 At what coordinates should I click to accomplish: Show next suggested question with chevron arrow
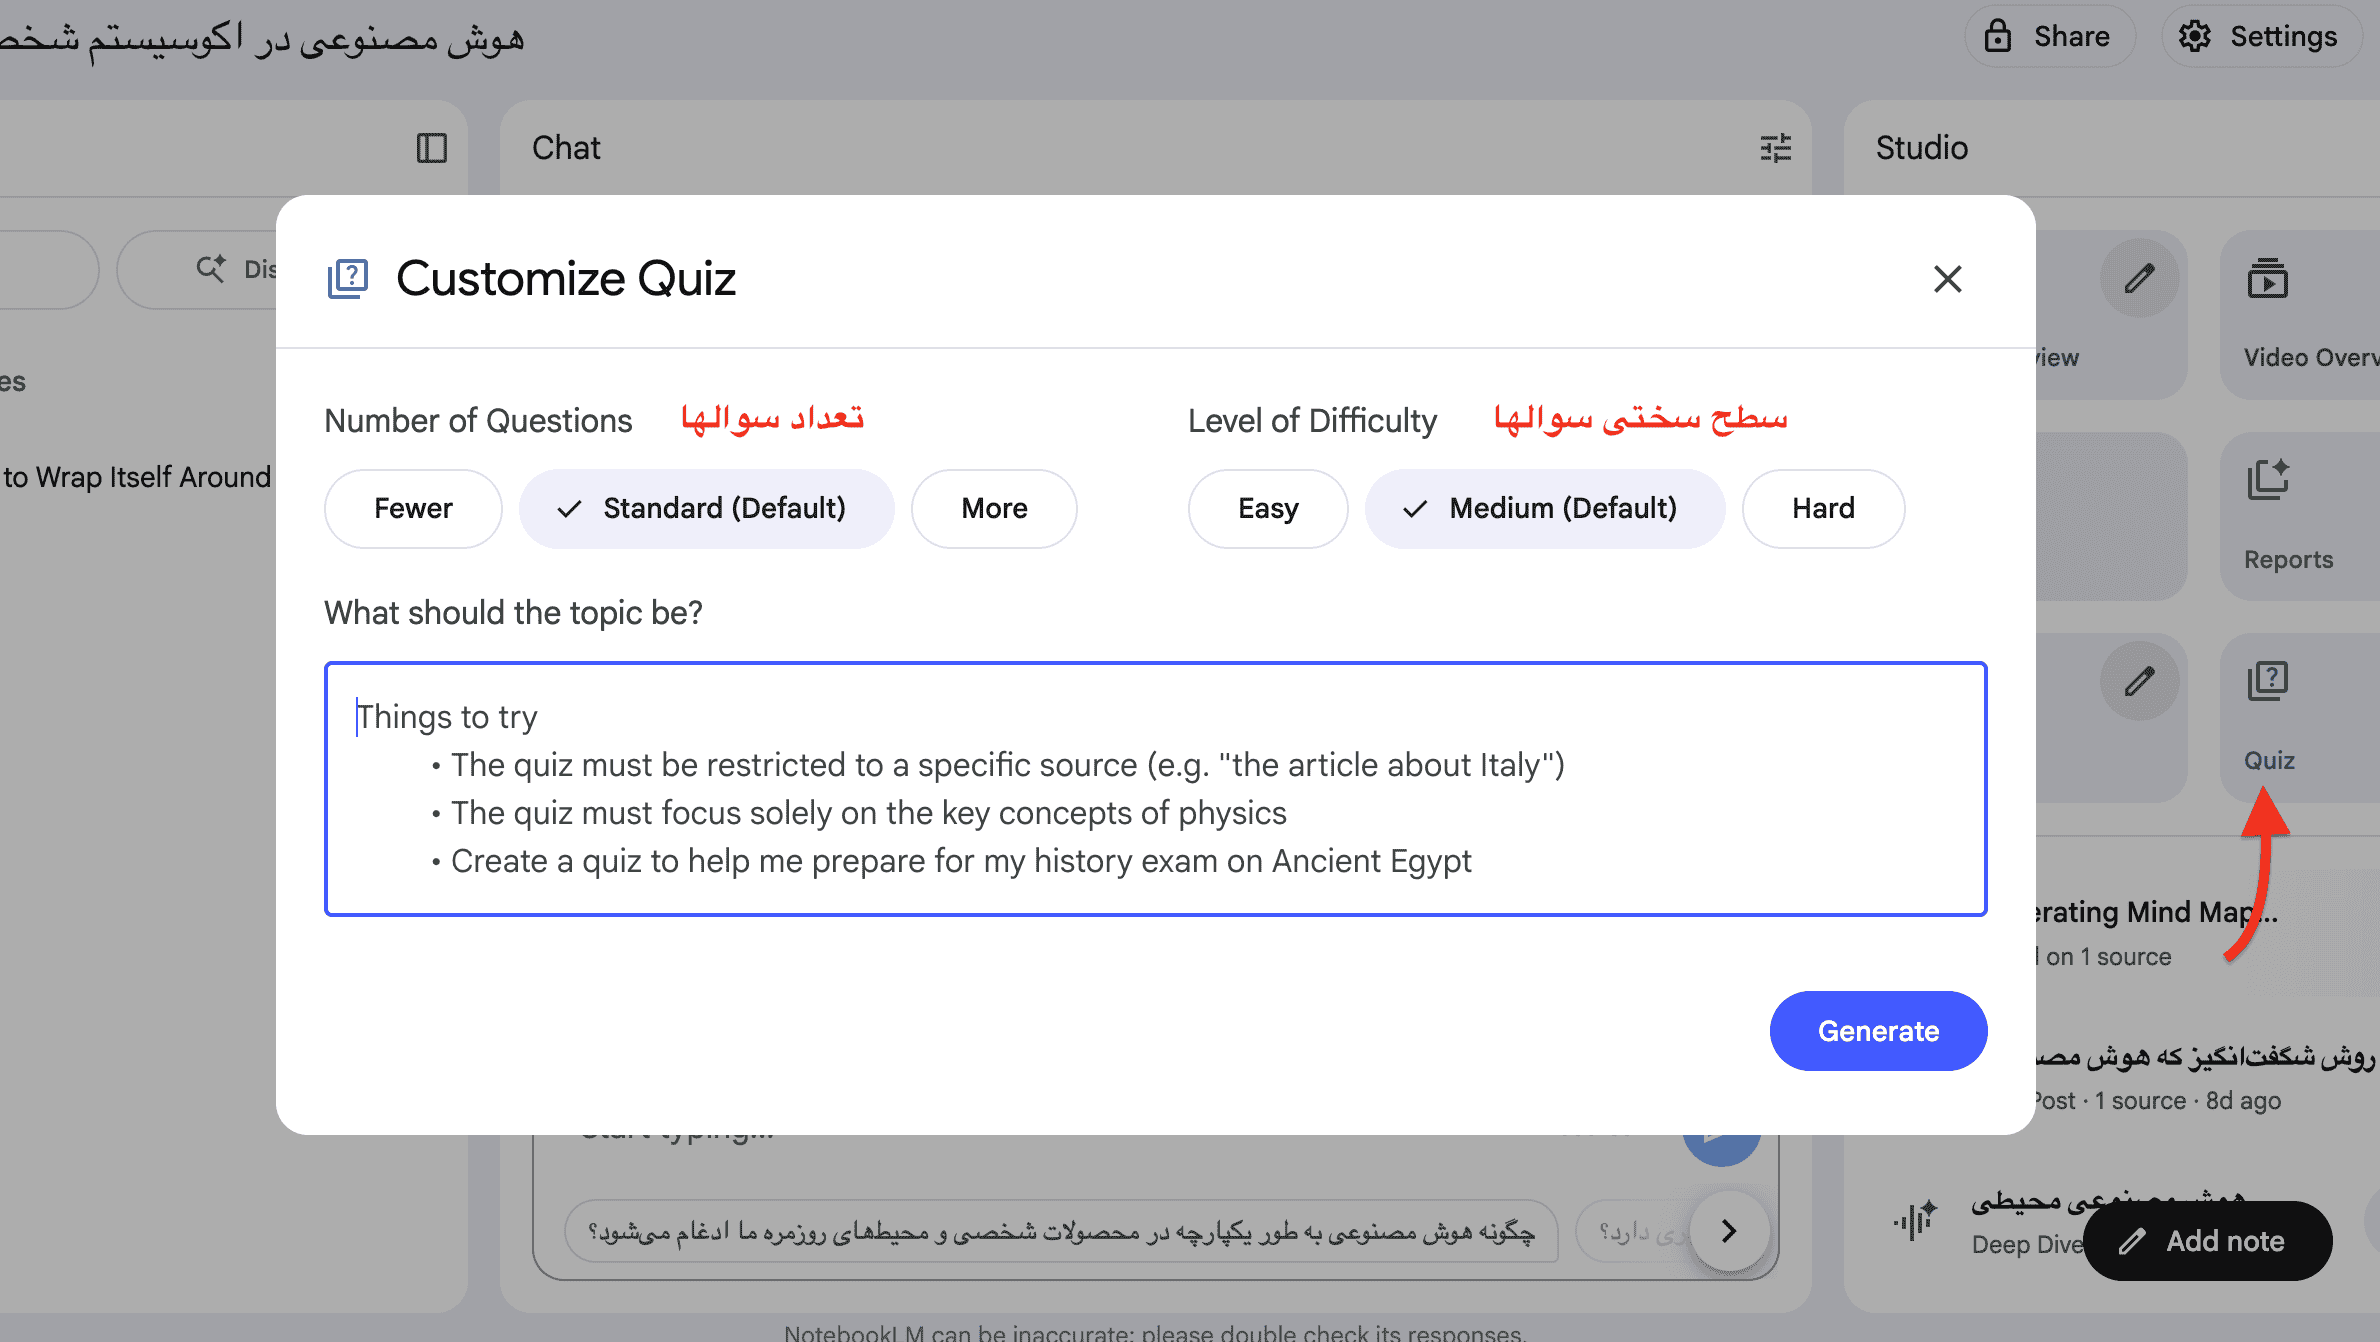1728,1230
